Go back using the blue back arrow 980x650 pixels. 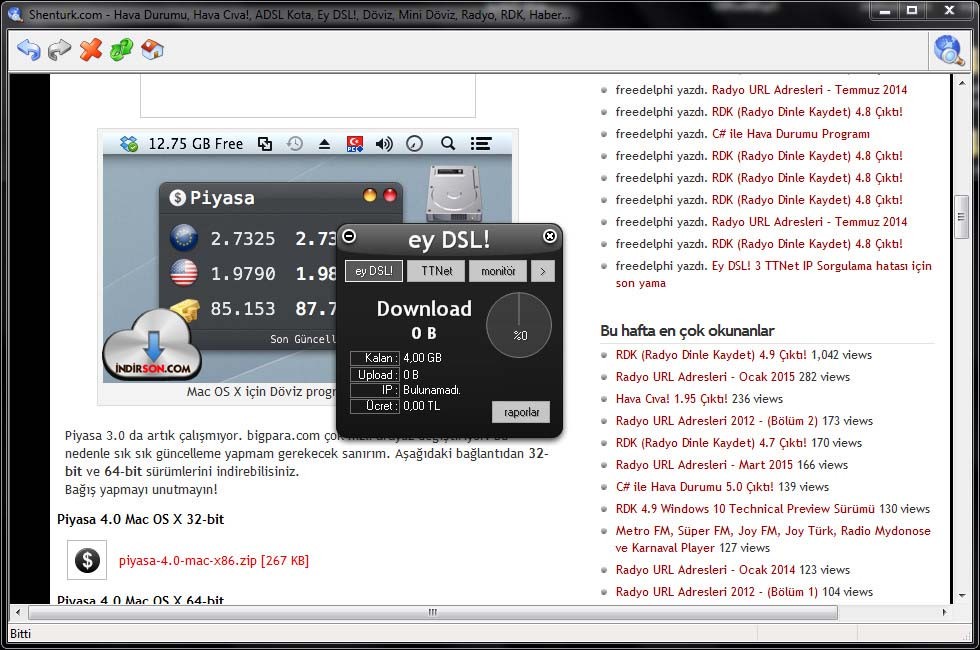tap(29, 49)
